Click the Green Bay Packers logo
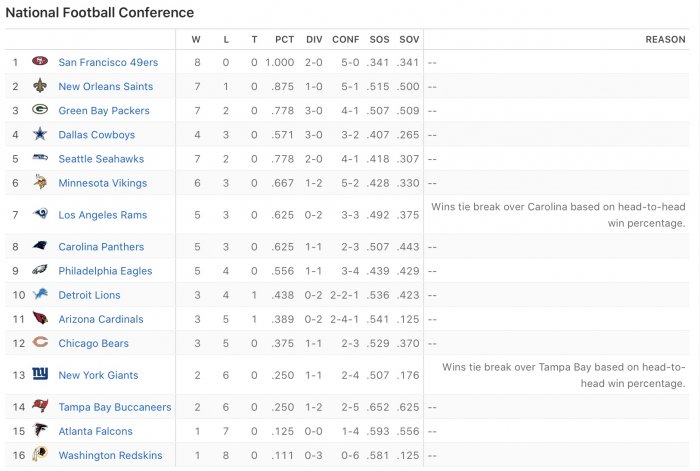Screen dimensions: 700x471 point(40,109)
